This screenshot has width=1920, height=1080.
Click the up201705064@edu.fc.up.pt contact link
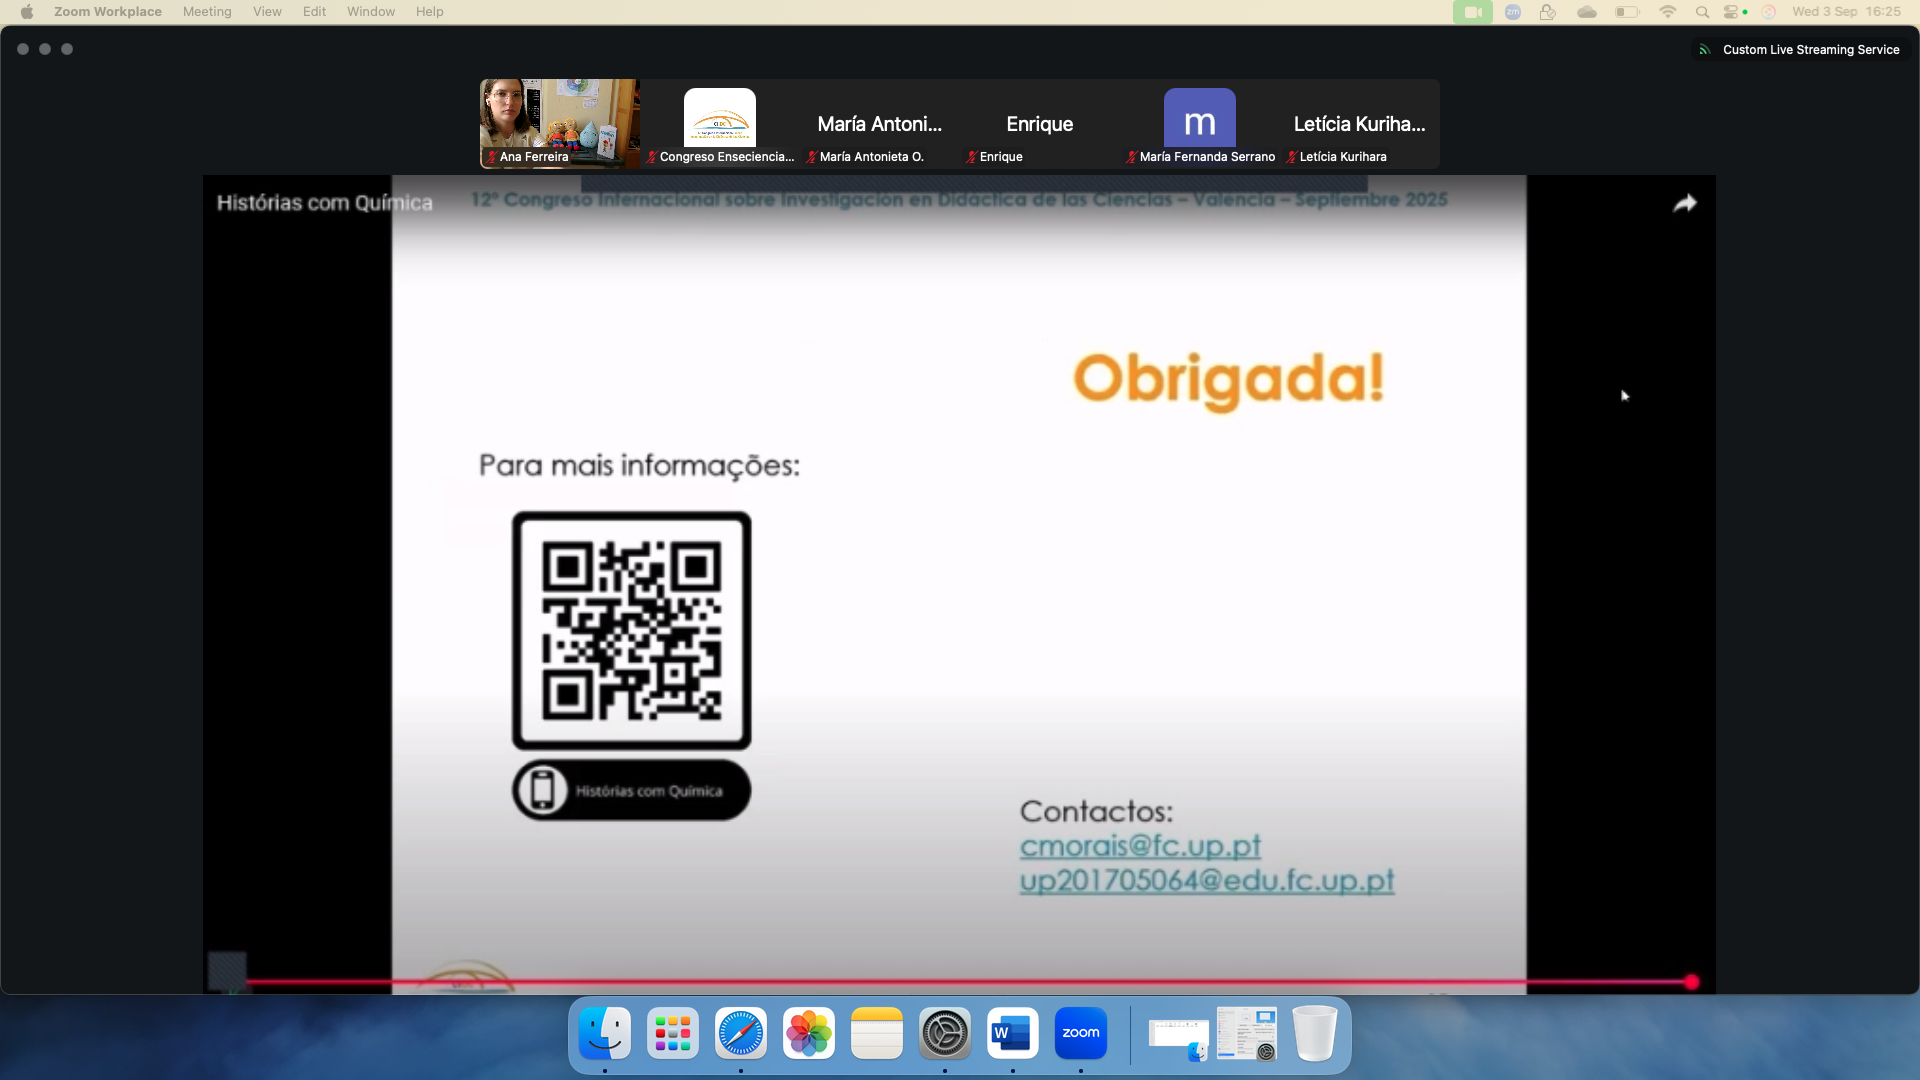pos(1206,880)
